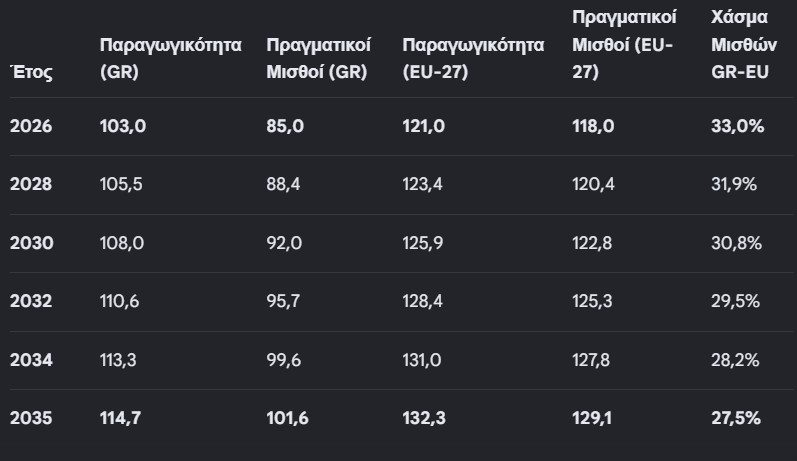Viewport: 797px width, 461px height.
Task: Click the 2034 year cell
Action: (31, 360)
